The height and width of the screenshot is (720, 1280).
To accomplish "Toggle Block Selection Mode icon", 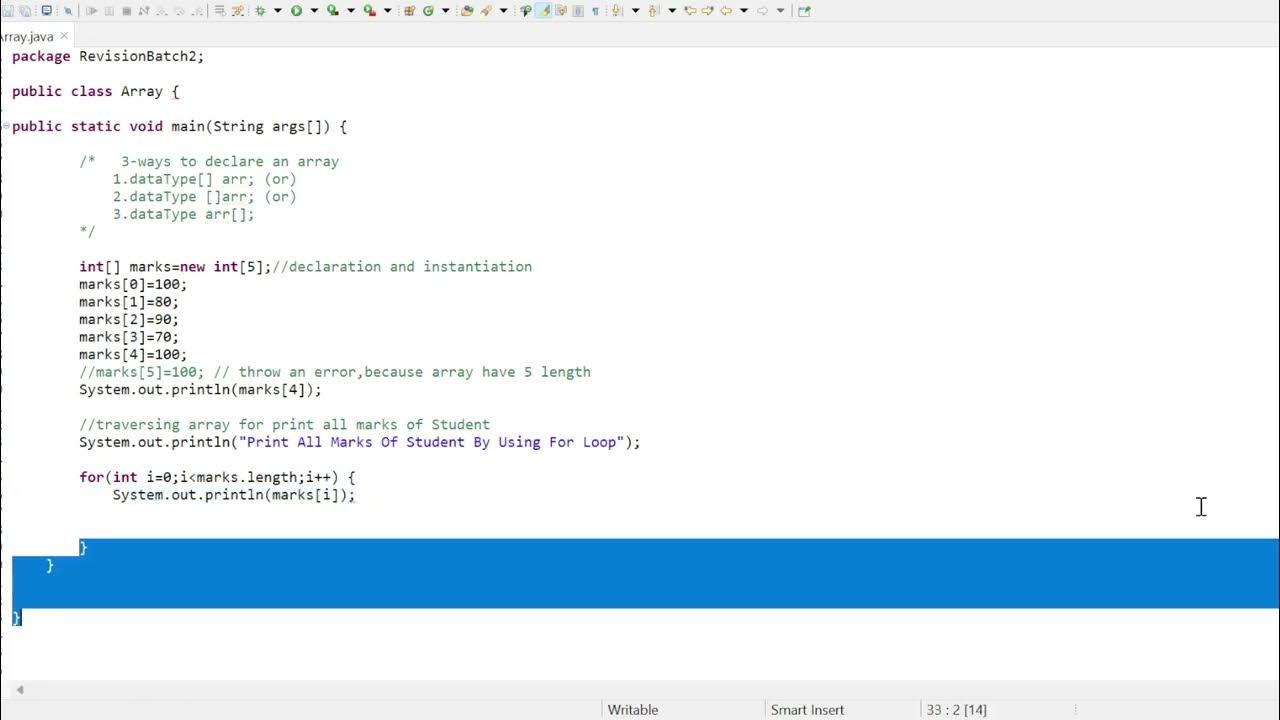I will click(x=578, y=11).
